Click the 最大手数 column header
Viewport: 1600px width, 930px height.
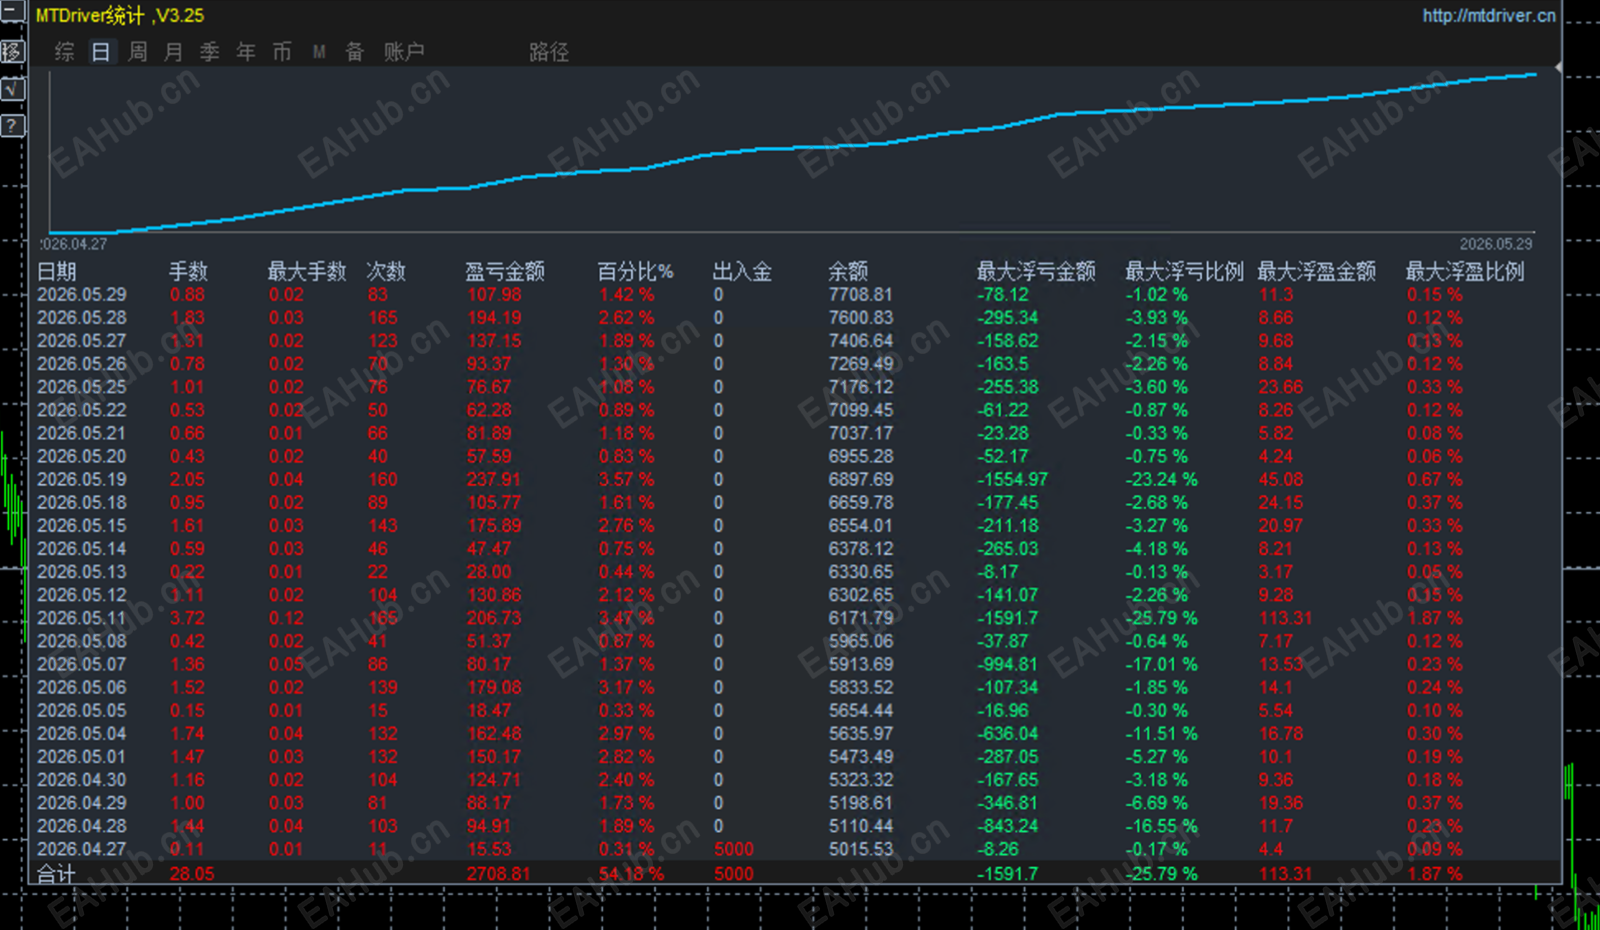point(307,271)
